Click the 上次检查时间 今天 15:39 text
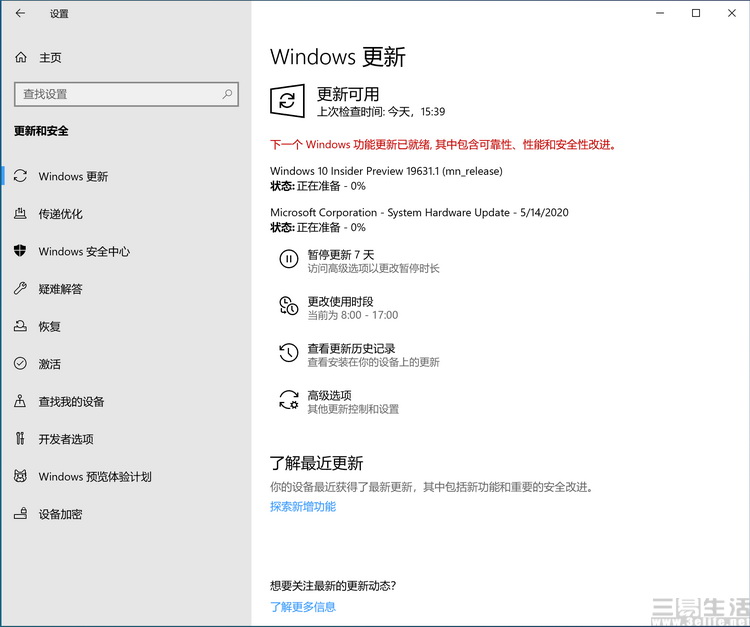Screen dimensions: 750x627 (381, 111)
